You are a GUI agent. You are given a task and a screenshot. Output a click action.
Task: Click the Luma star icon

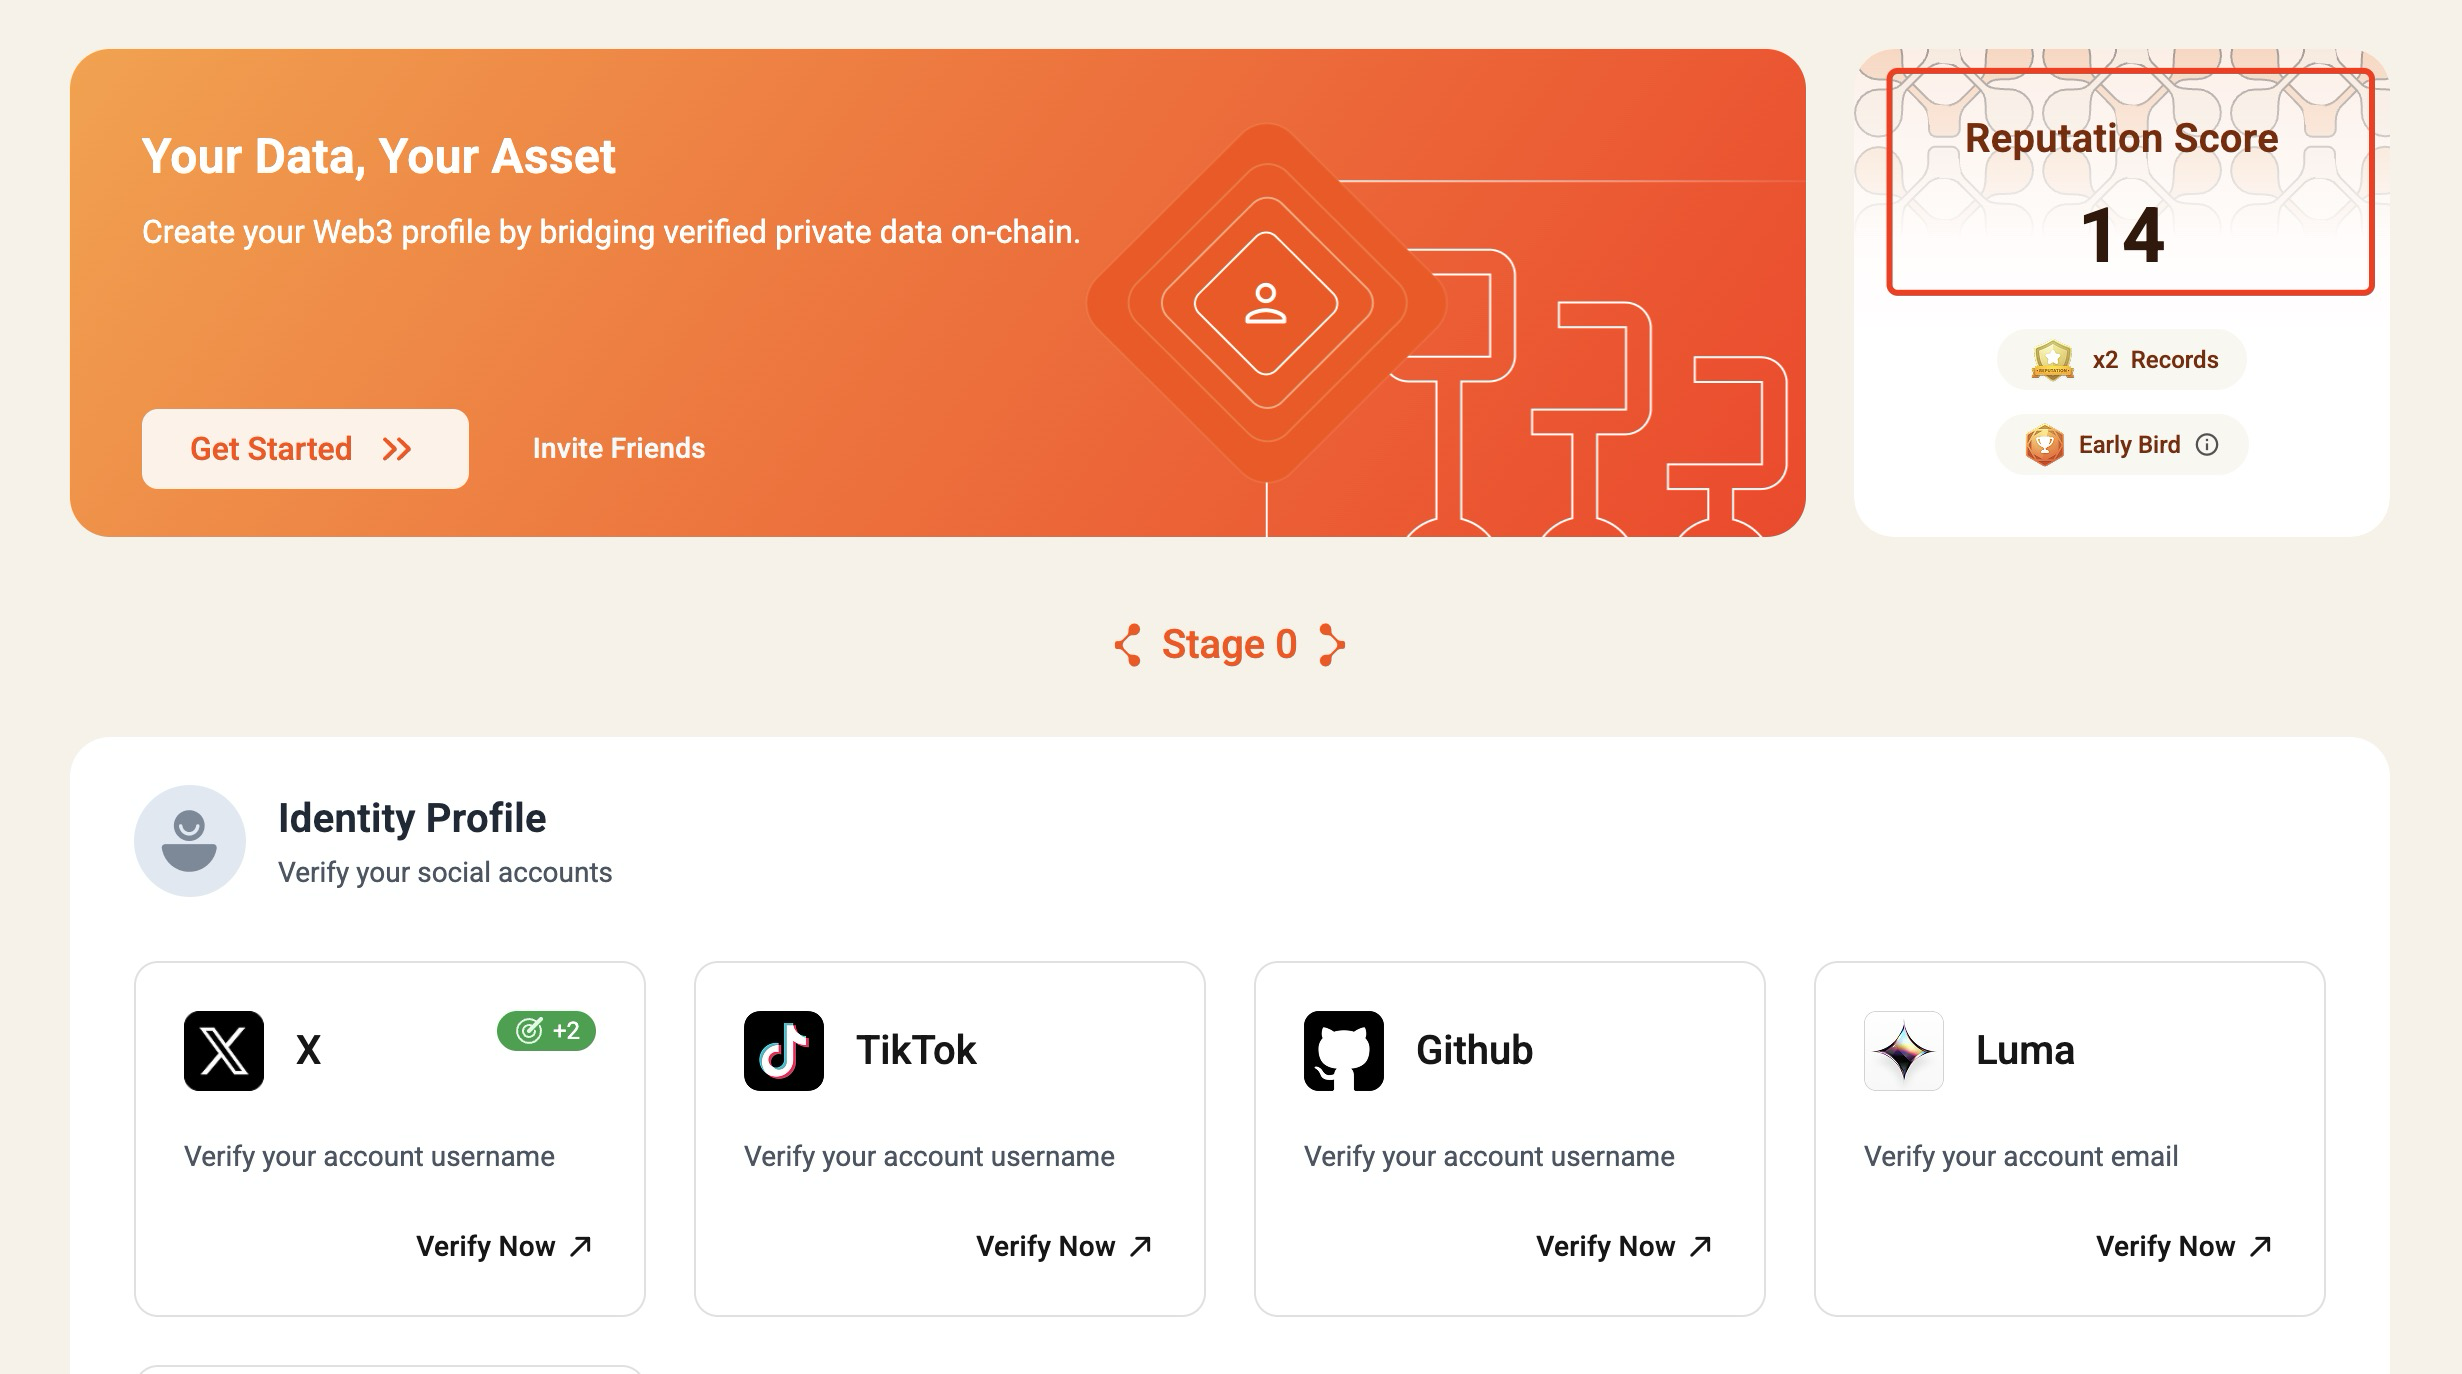(x=1904, y=1050)
